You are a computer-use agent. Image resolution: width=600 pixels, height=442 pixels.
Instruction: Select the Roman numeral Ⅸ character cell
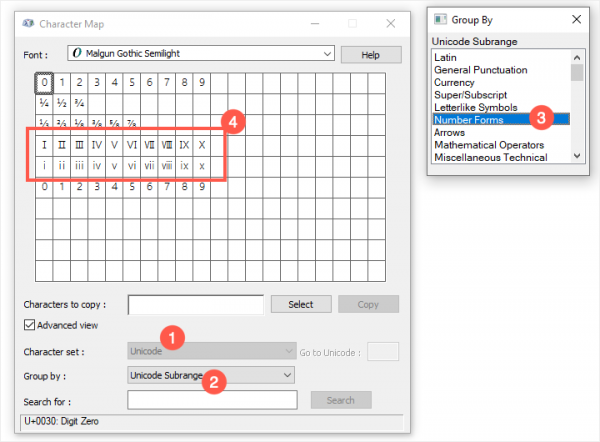pyautogui.click(x=184, y=145)
